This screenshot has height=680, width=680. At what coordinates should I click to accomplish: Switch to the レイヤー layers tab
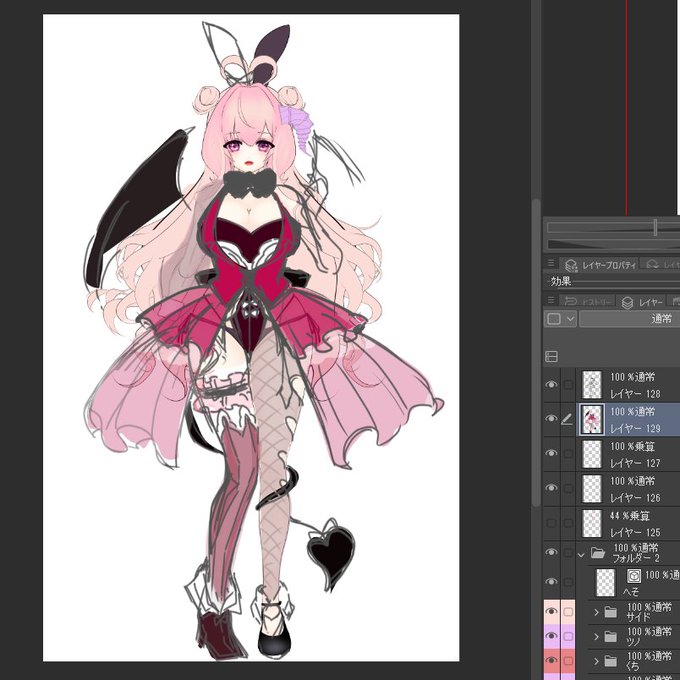pyautogui.click(x=641, y=301)
